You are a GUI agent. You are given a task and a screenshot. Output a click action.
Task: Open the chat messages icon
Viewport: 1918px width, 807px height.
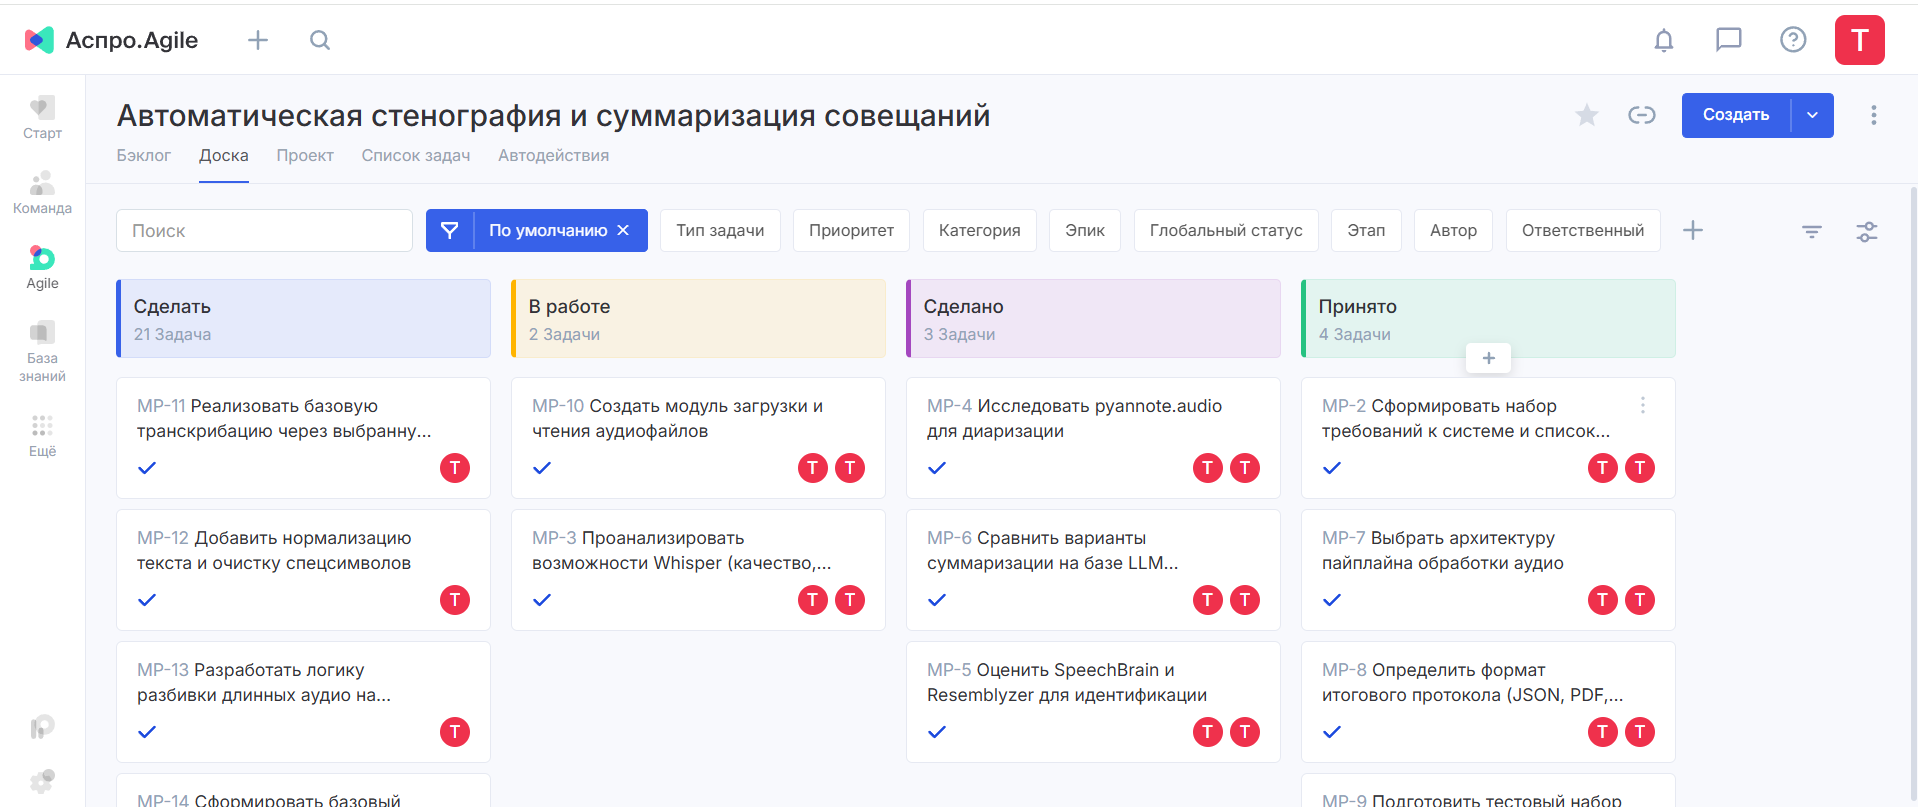click(1728, 40)
